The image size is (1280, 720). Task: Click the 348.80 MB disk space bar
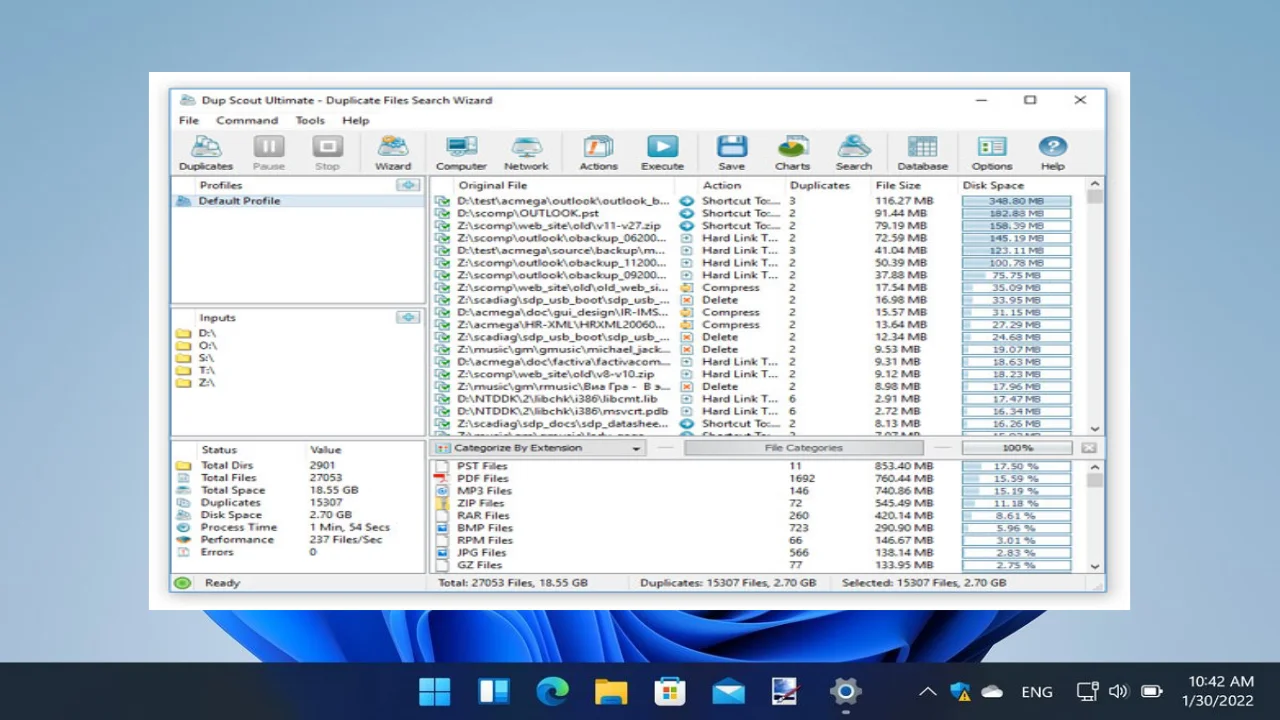click(x=1016, y=201)
